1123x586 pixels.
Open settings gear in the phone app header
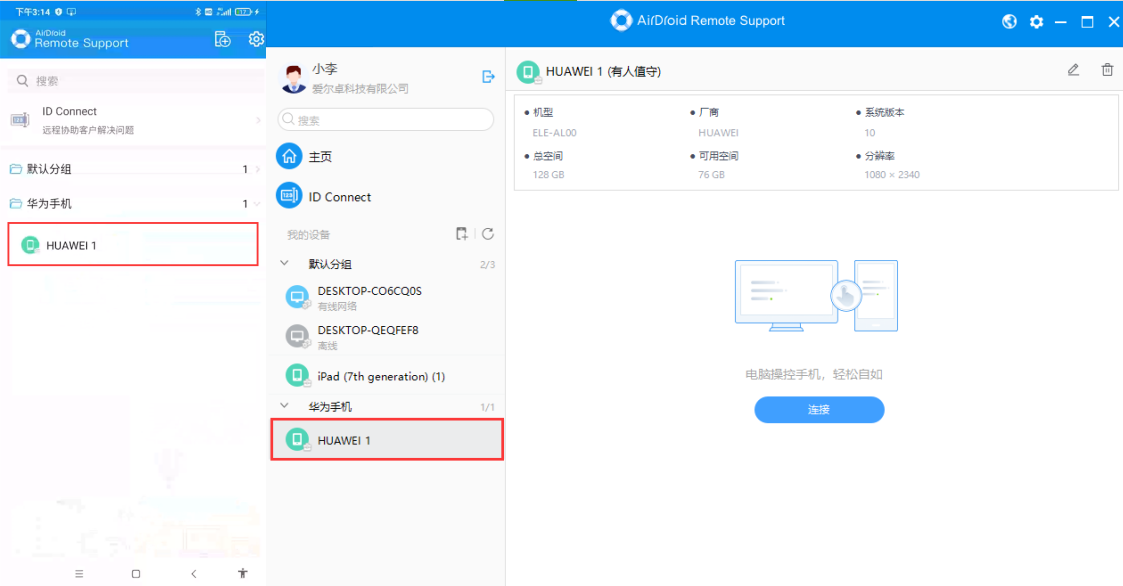click(256, 39)
